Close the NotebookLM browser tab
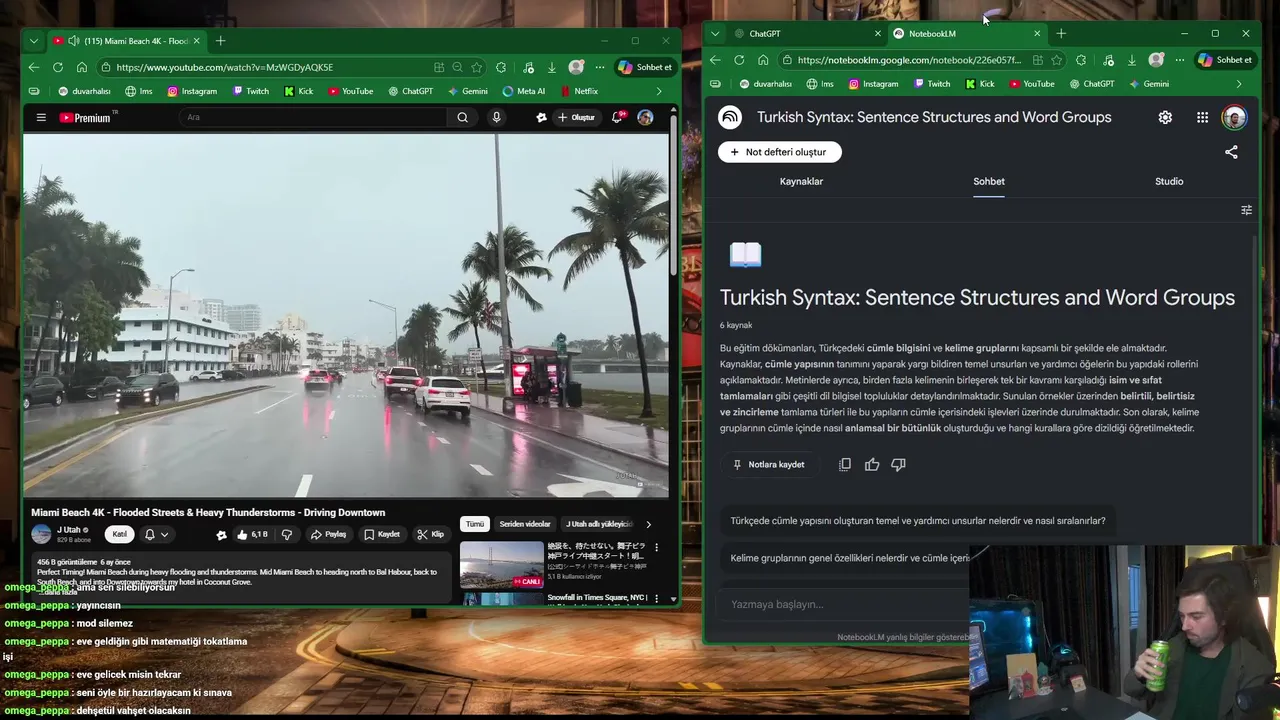Screen dimensions: 1280x720 1037,33
